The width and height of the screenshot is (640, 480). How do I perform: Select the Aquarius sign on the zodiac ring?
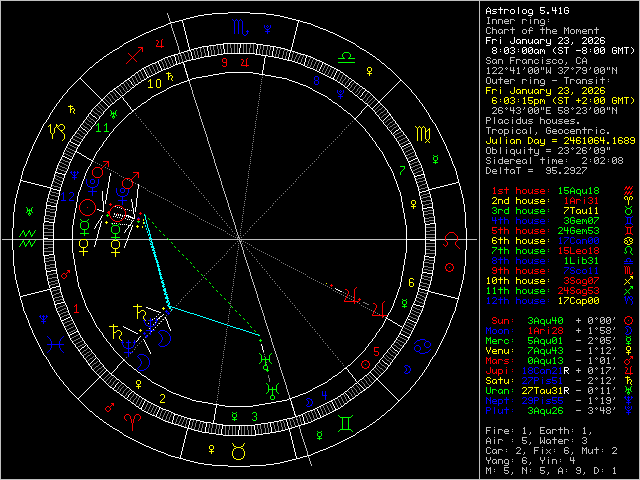tap(28, 240)
